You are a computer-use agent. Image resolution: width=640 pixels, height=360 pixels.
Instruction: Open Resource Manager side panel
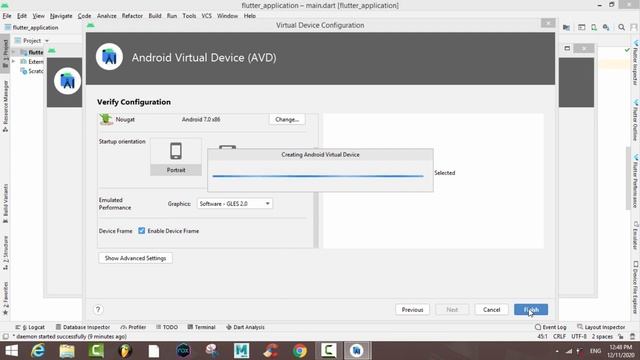[x=5, y=106]
